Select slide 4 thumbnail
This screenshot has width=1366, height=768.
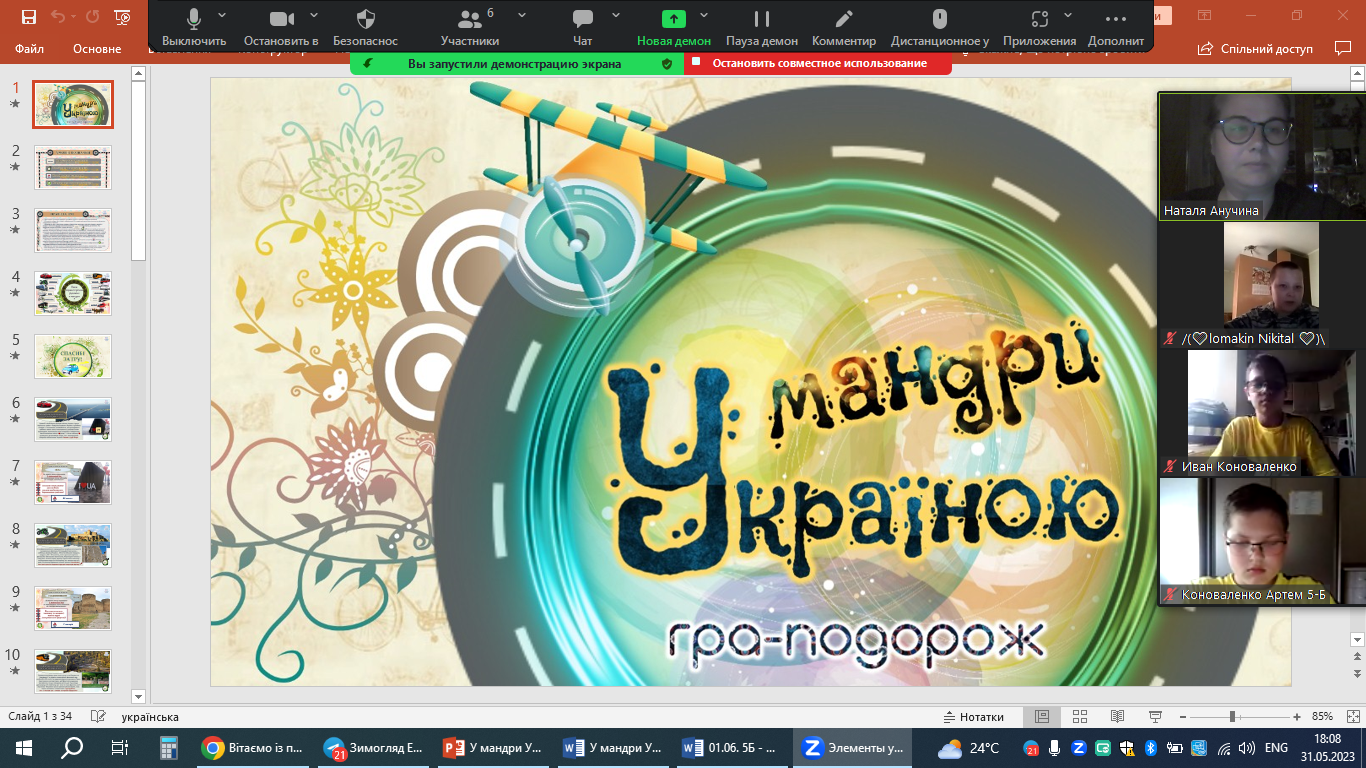click(73, 293)
